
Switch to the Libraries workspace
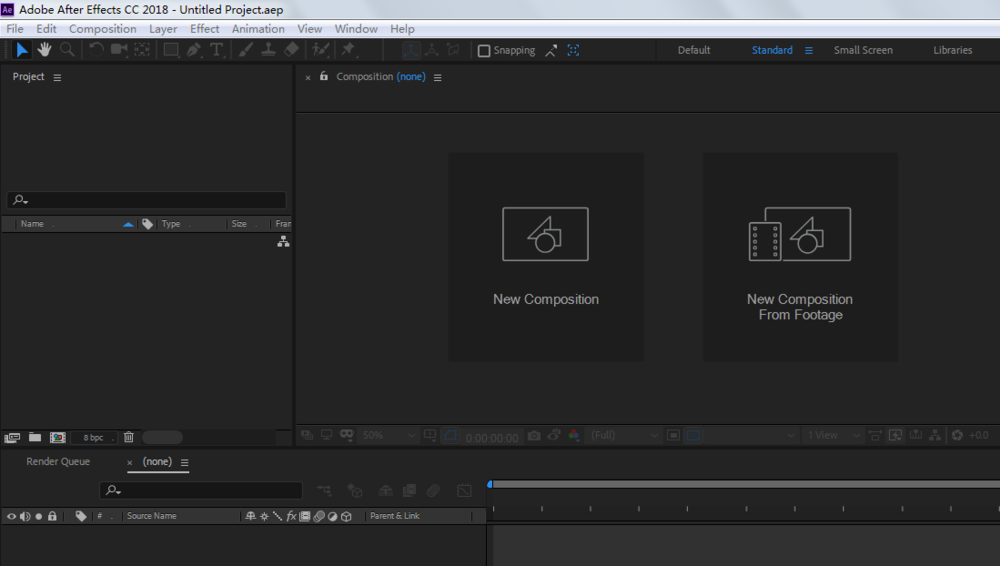pos(953,50)
